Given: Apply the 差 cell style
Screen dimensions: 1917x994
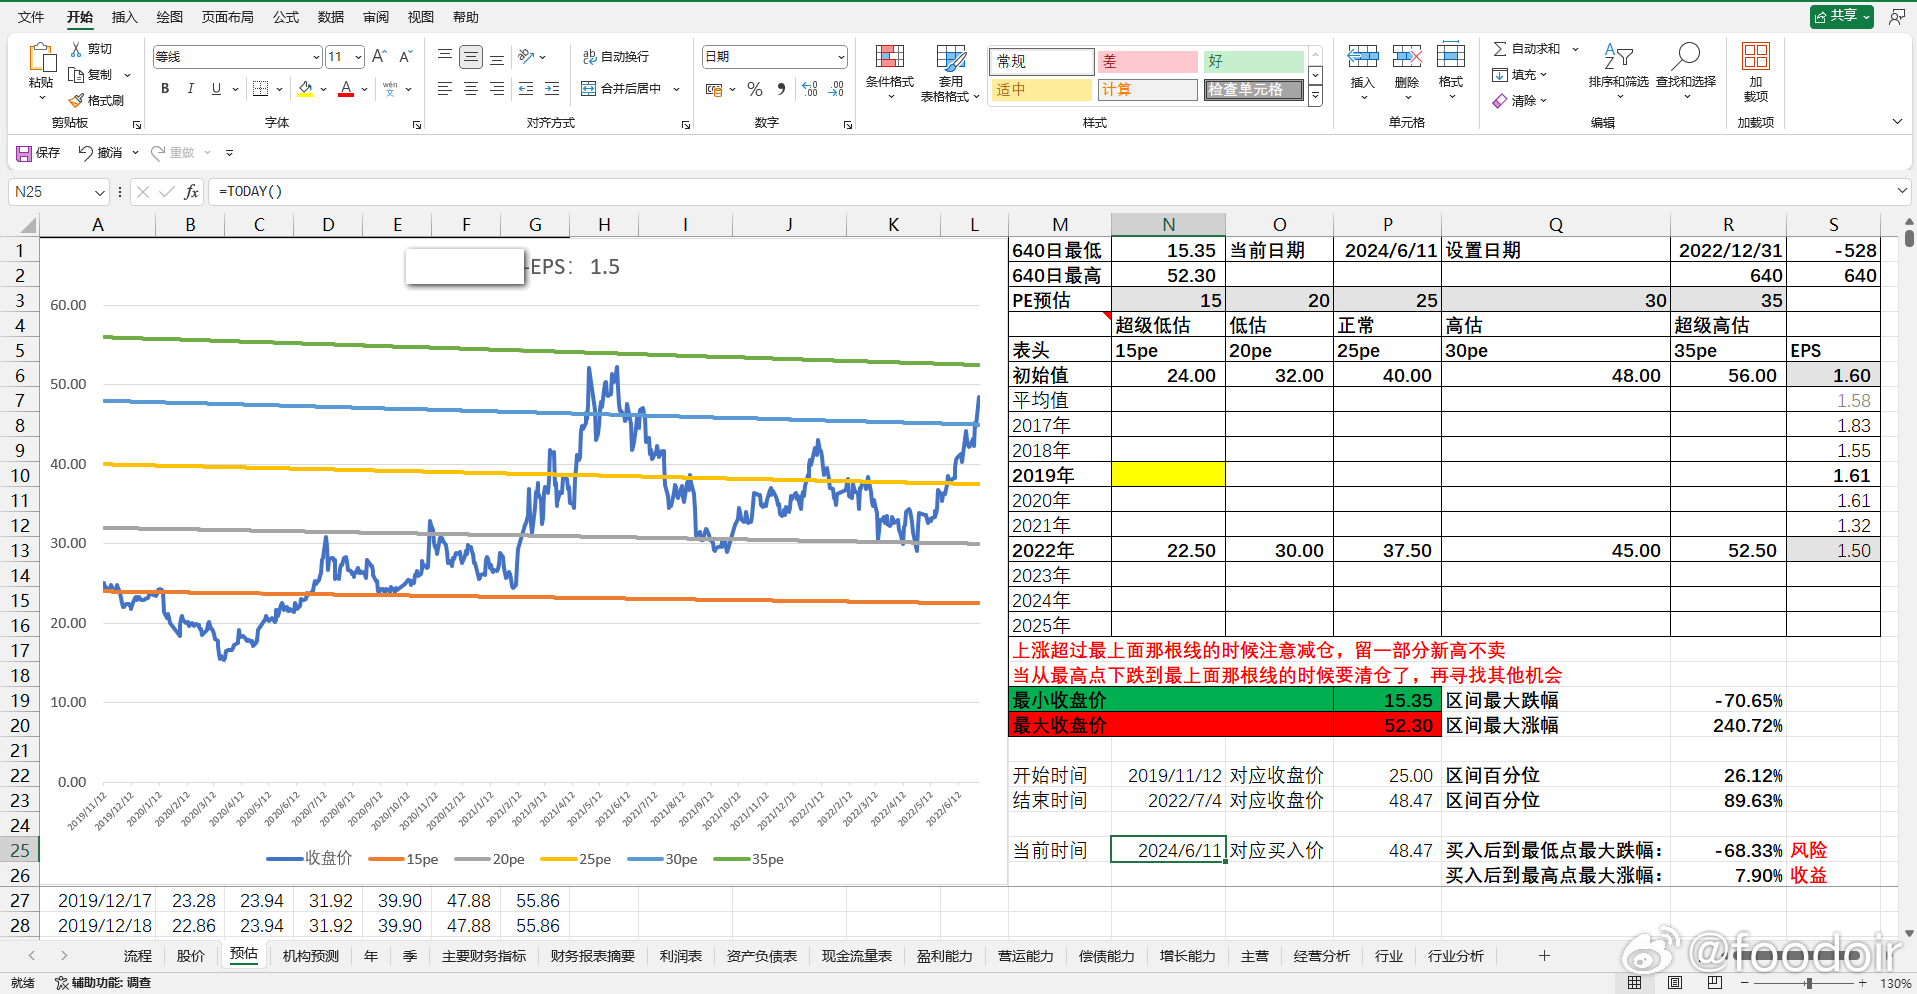Looking at the screenshot, I should click(x=1147, y=61).
